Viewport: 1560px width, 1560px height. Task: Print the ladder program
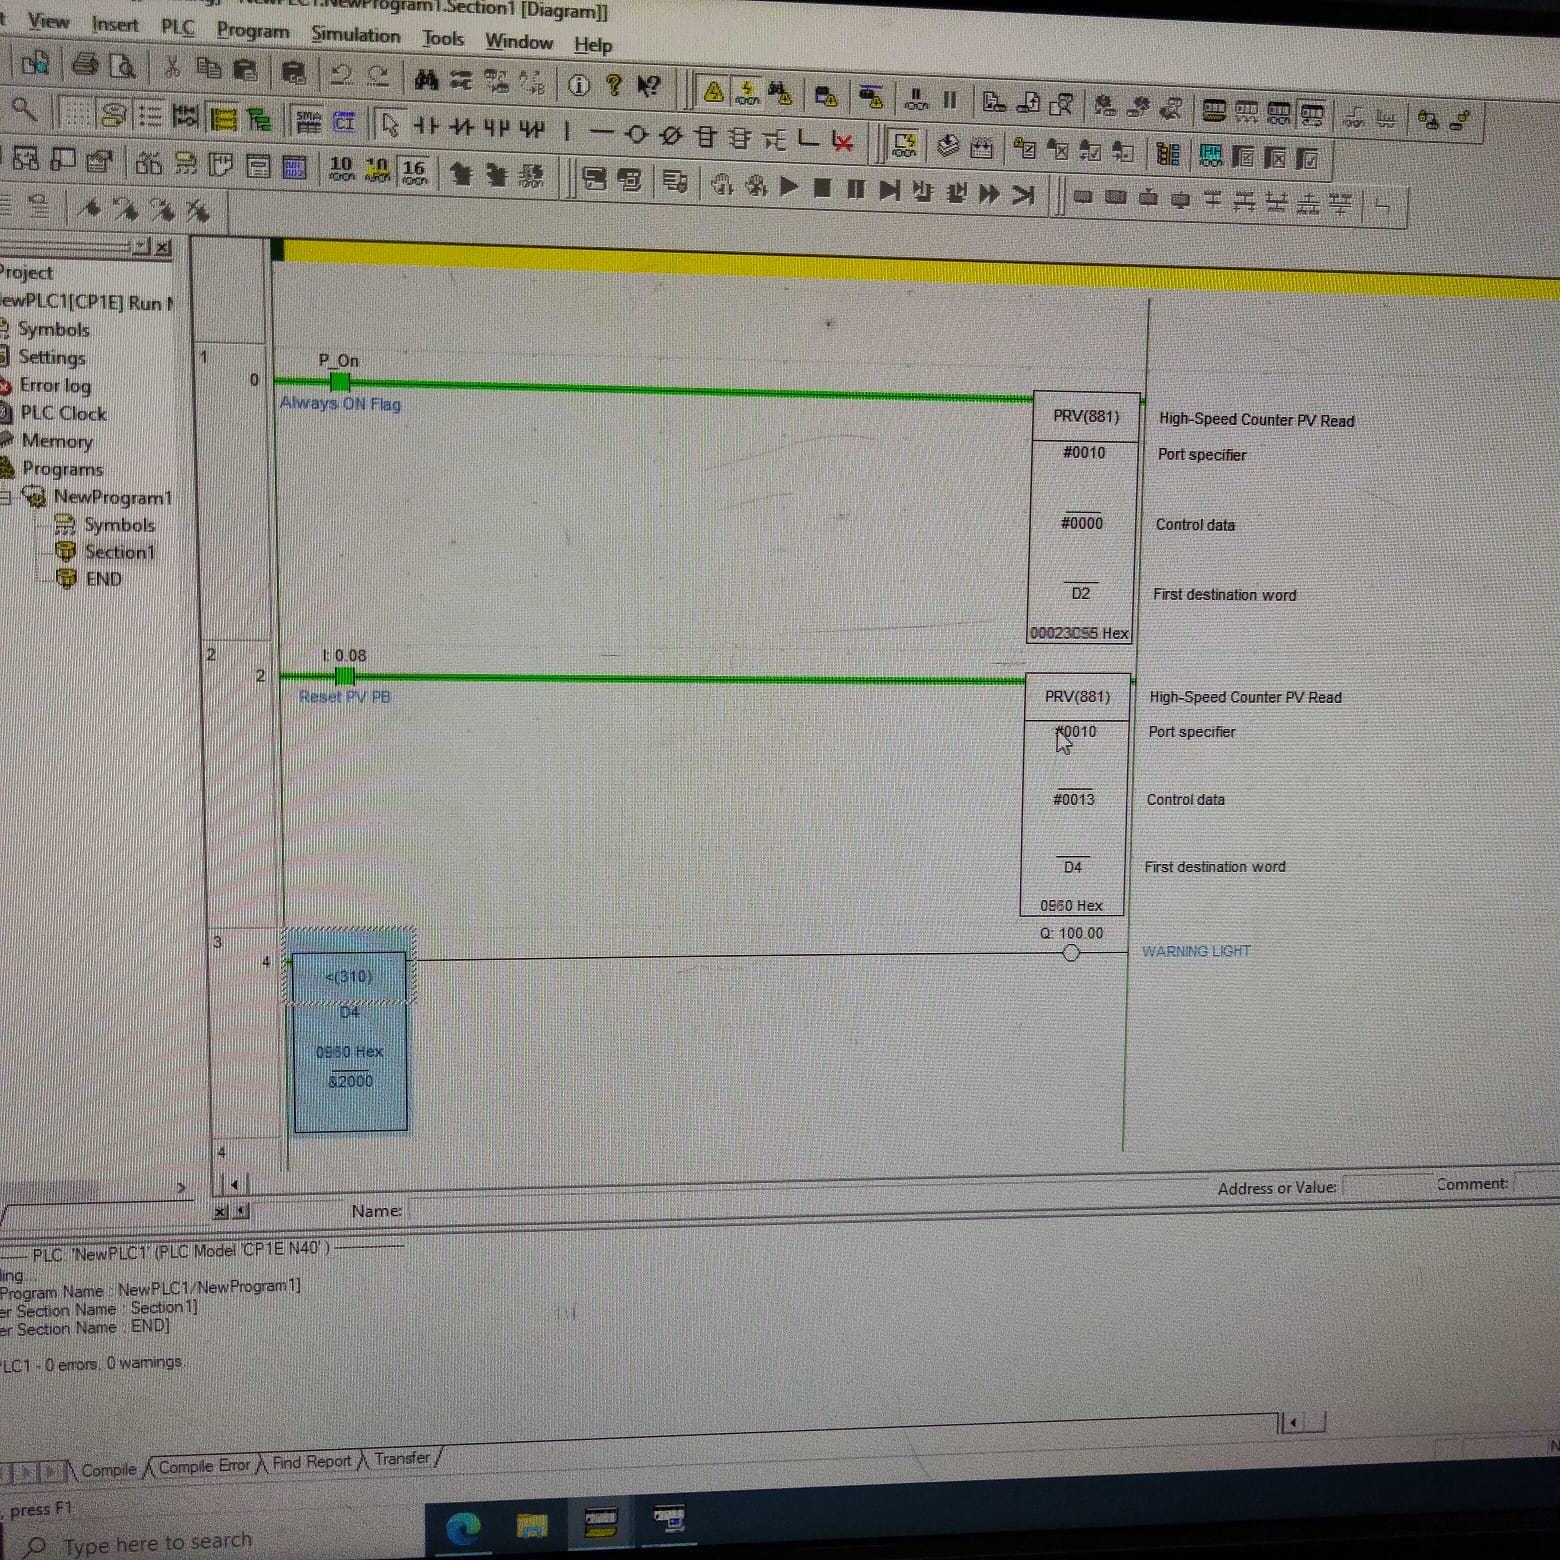[84, 66]
